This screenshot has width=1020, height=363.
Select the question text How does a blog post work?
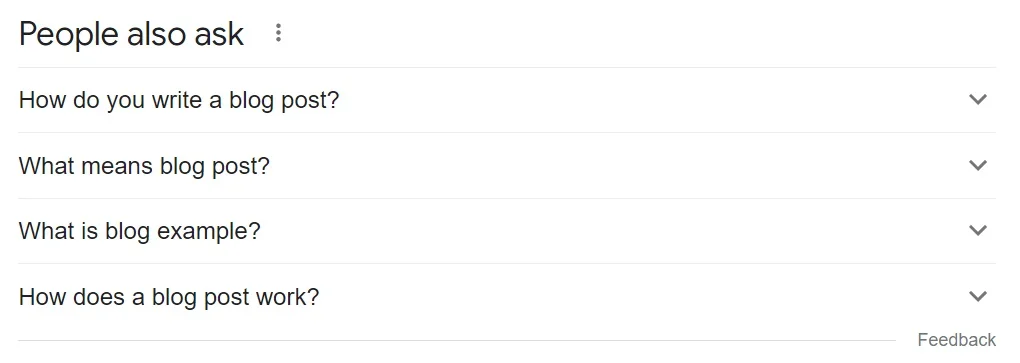tap(169, 297)
